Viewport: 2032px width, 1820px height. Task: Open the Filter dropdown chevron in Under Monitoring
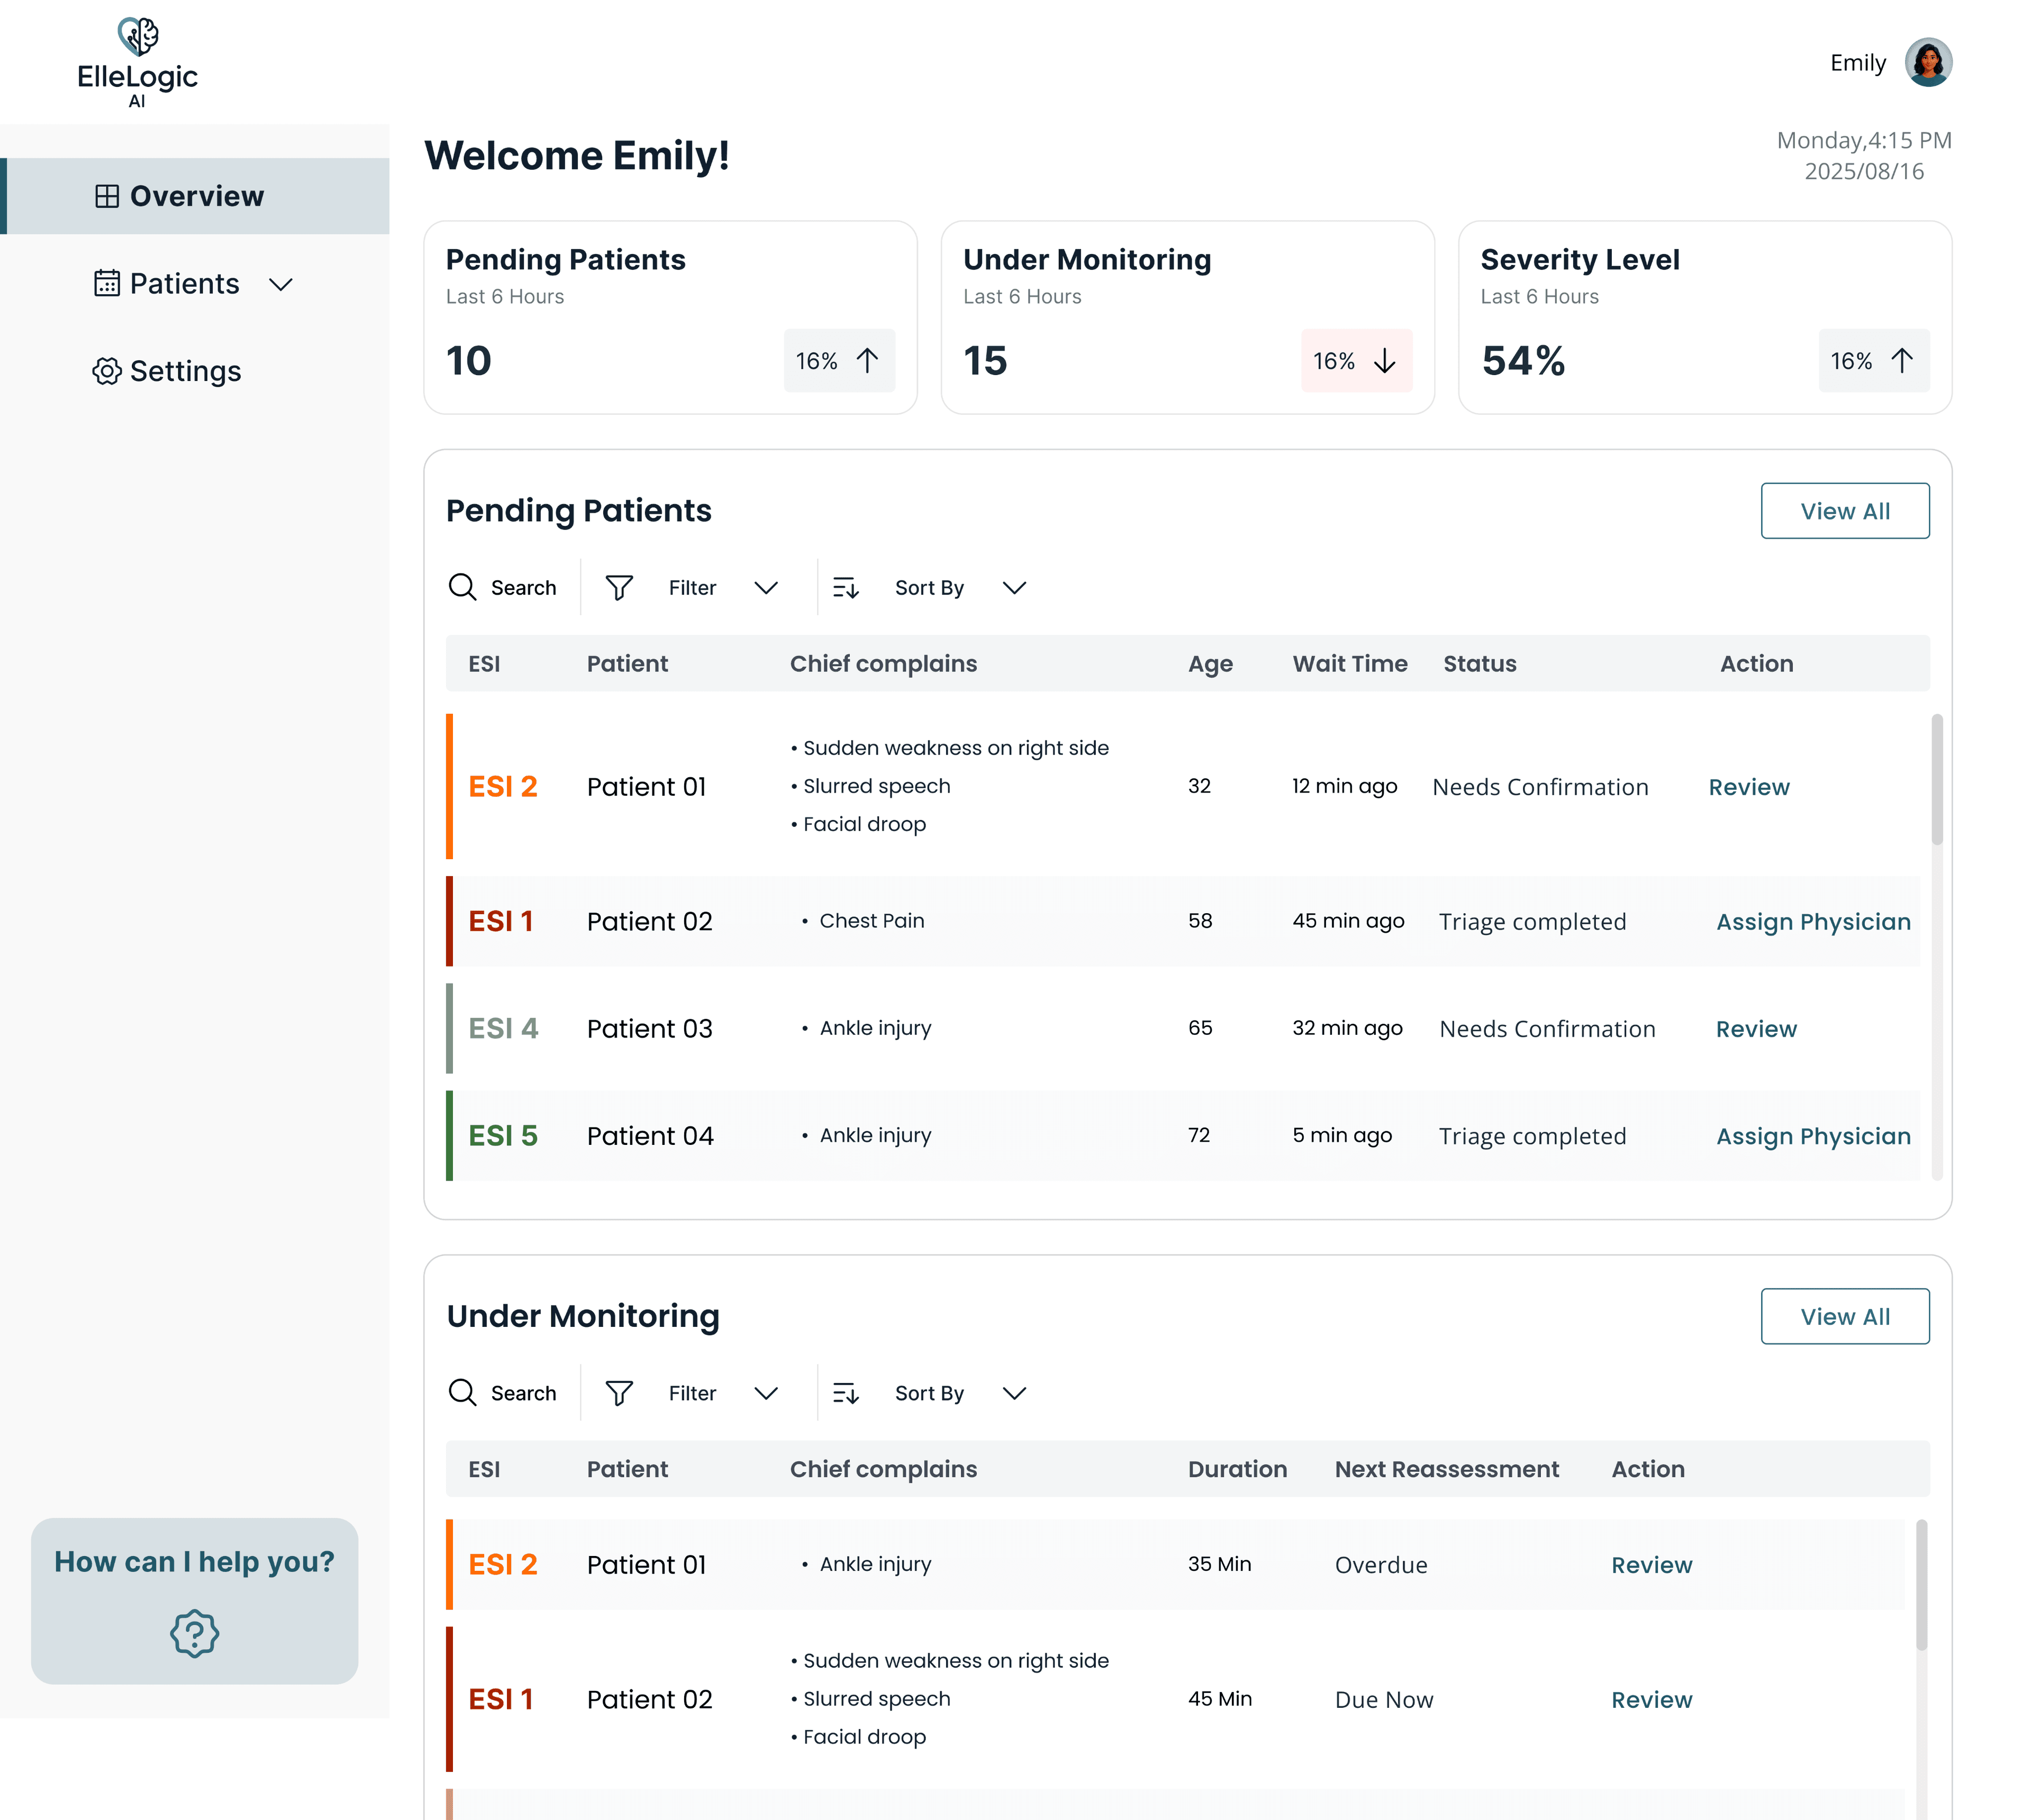point(766,1393)
